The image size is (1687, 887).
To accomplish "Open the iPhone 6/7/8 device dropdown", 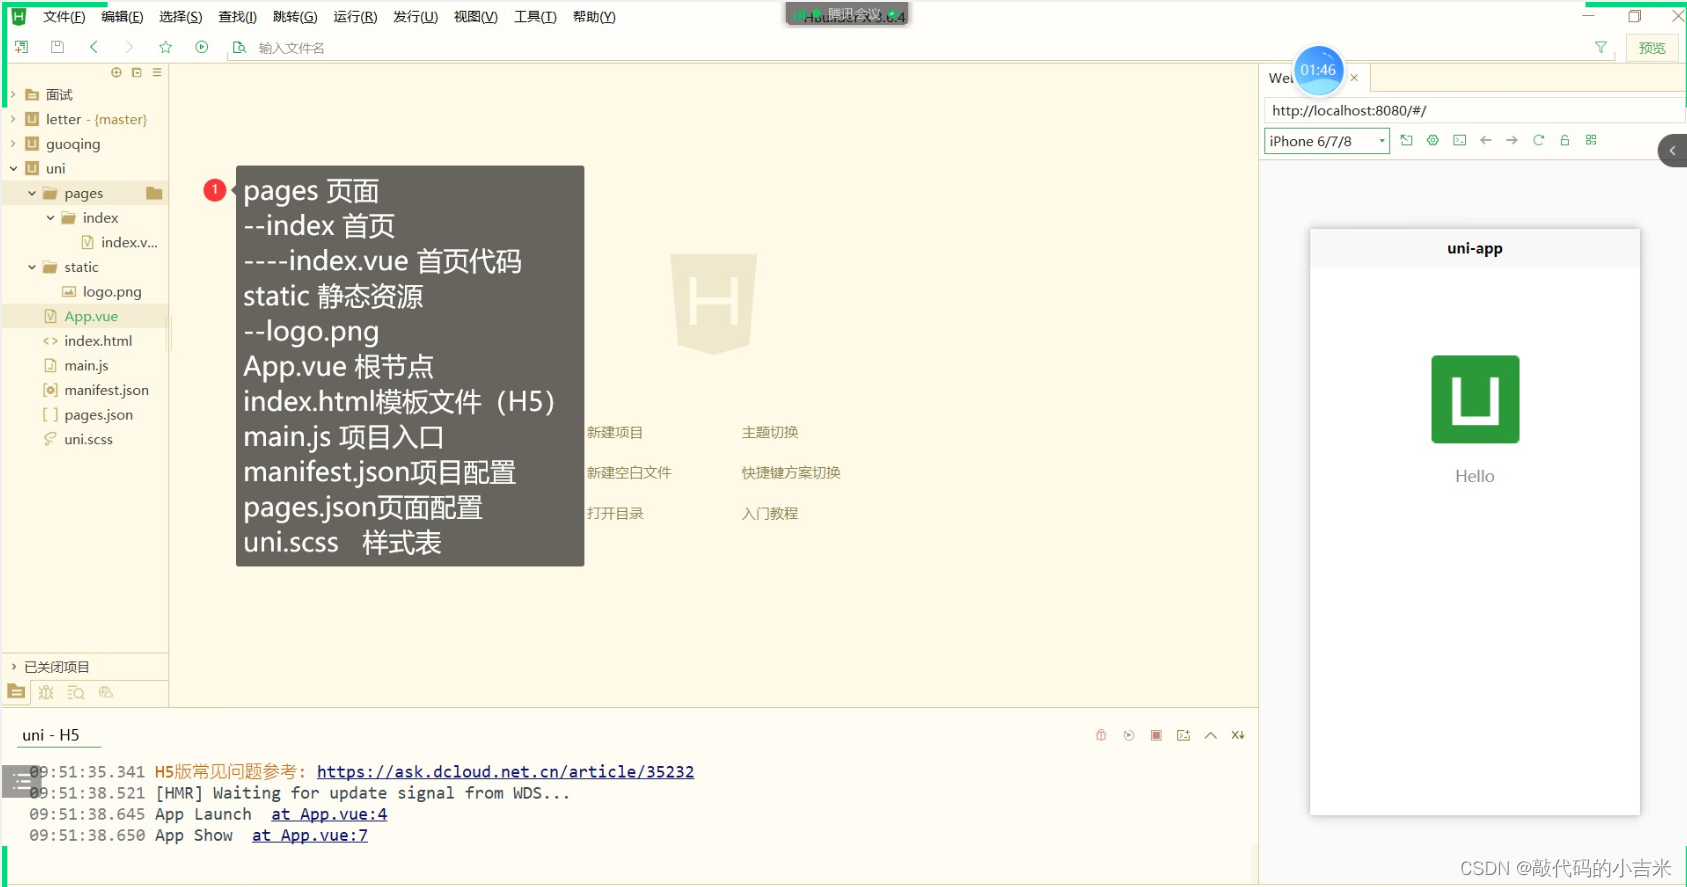I will pyautogui.click(x=1327, y=141).
